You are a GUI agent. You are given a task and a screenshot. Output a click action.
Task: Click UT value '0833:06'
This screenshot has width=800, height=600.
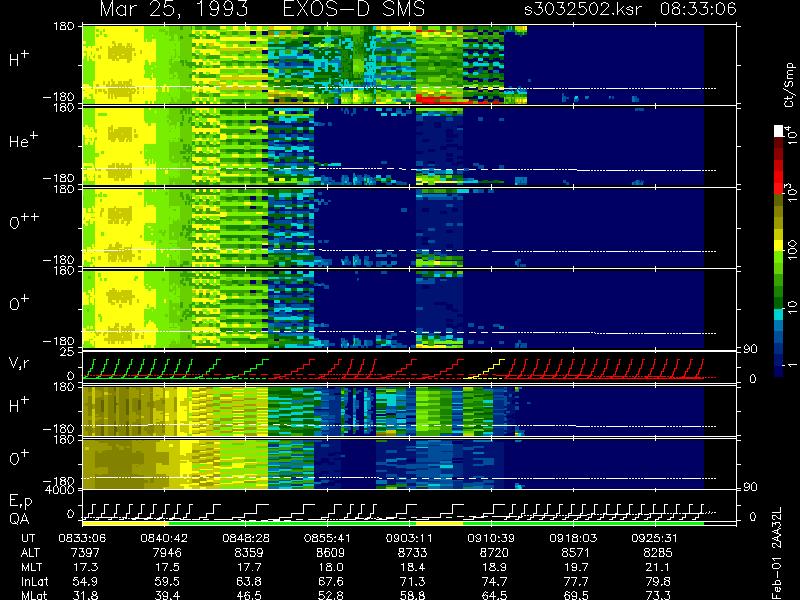[x=83, y=538]
